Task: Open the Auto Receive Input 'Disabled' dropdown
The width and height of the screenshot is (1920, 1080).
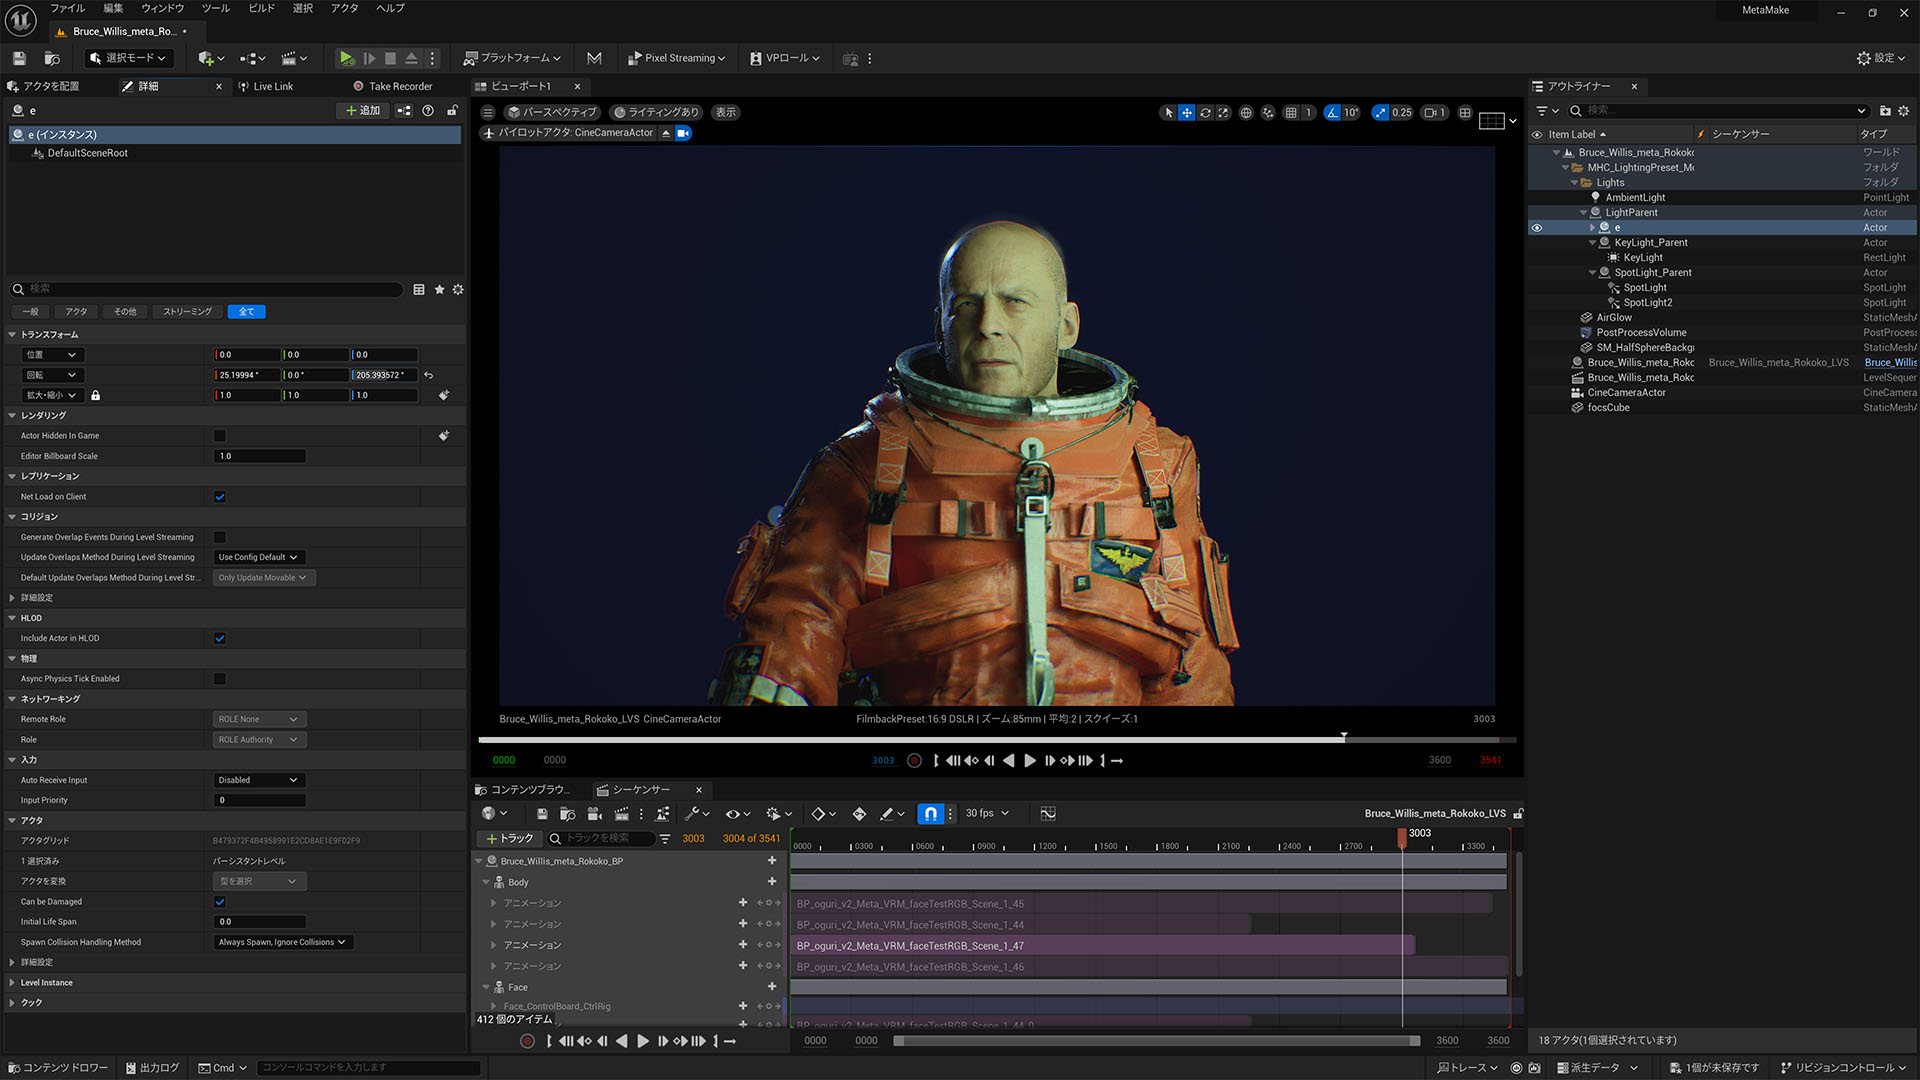Action: tap(259, 780)
